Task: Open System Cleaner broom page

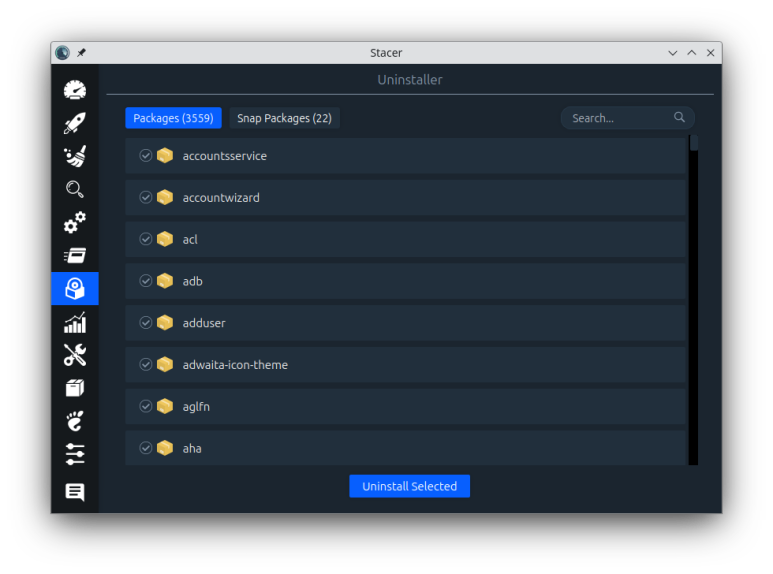Action: [x=75, y=156]
